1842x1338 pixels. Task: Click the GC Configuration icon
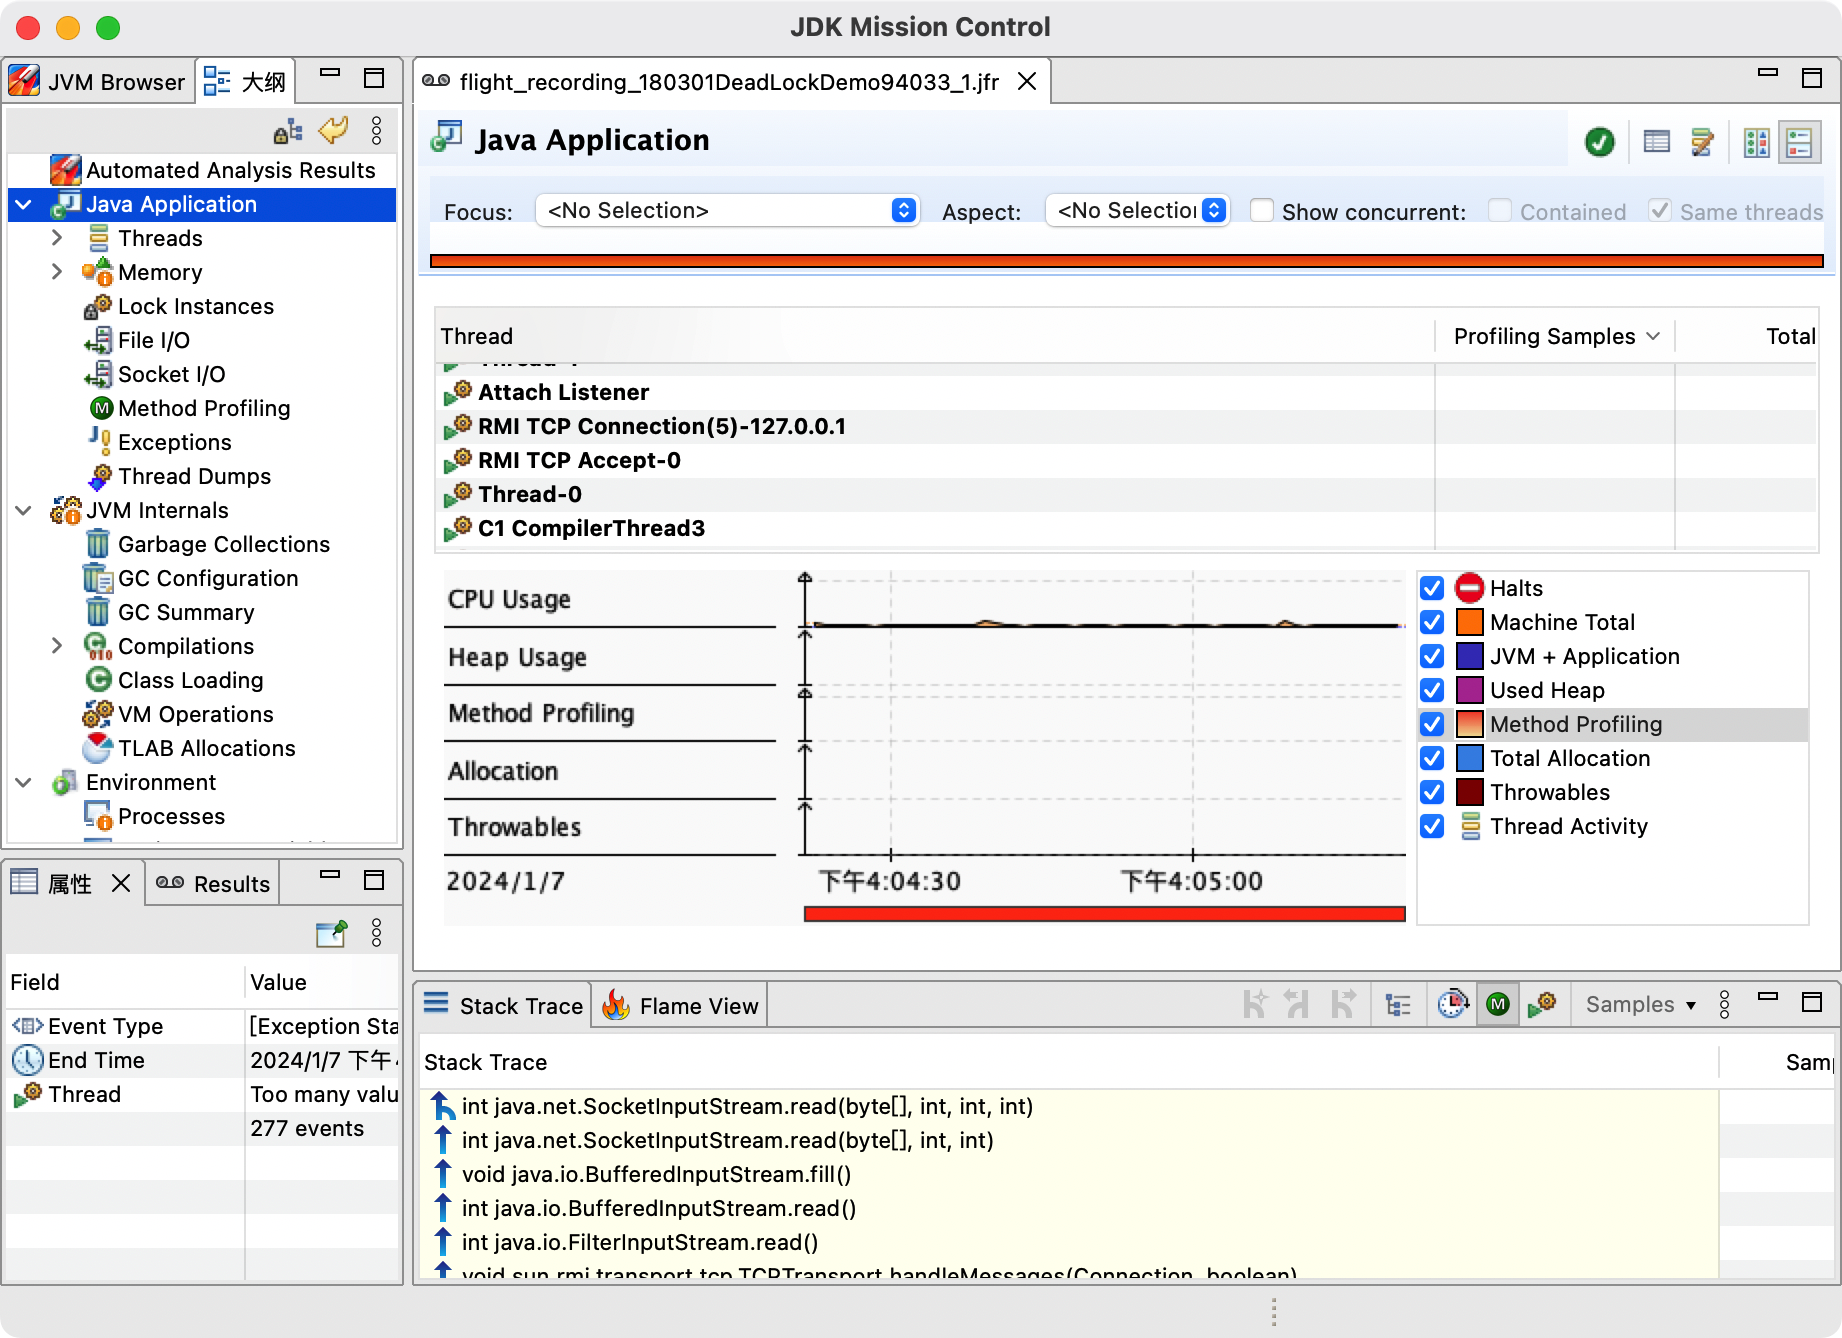click(x=98, y=578)
